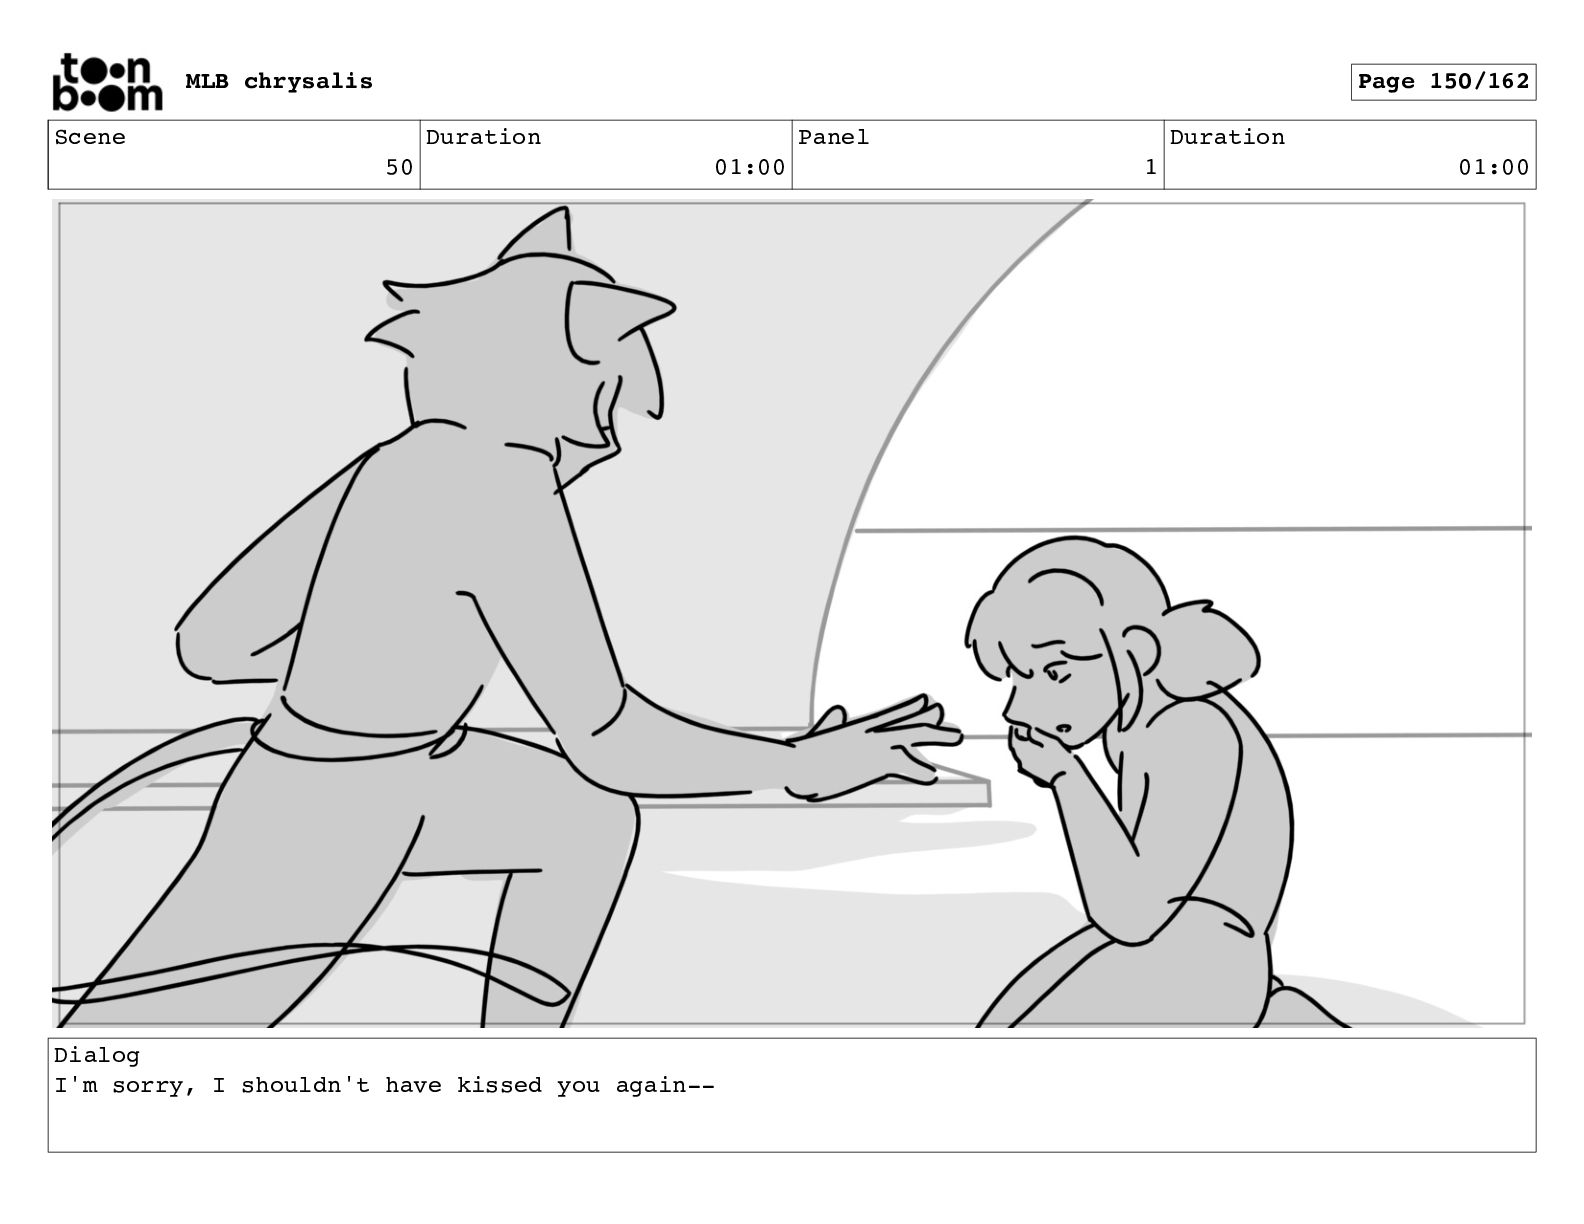Click the storyboard panel drawing
Viewport: 1584px width, 1224px height.
coord(792,613)
